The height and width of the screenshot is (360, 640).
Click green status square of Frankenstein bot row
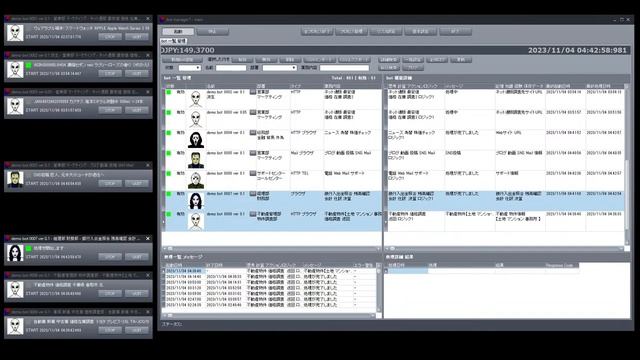point(169,153)
